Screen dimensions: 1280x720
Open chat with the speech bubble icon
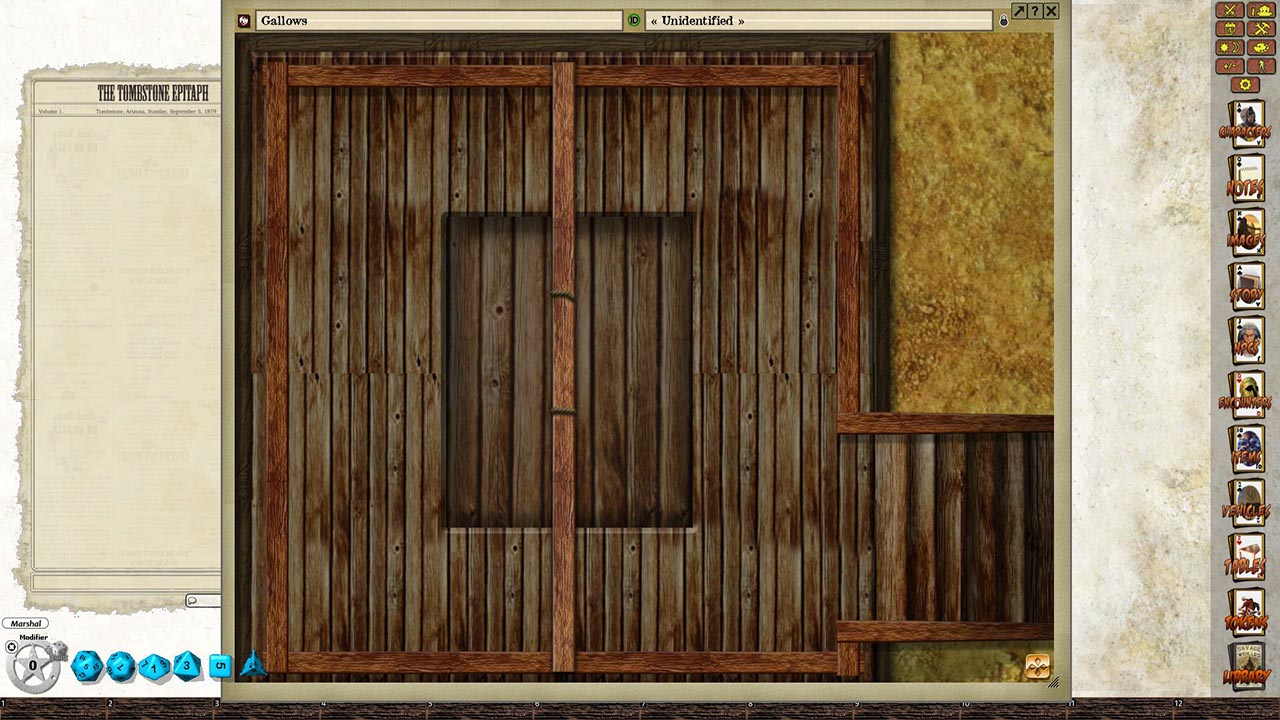pos(194,599)
